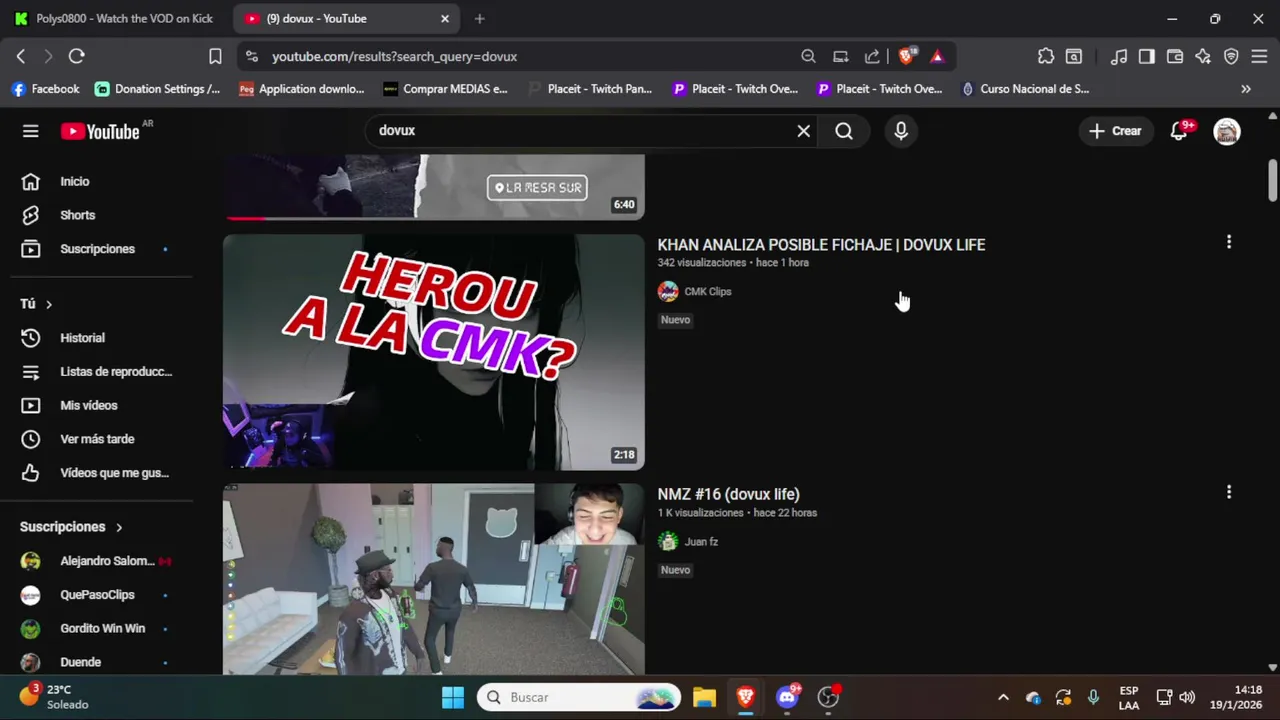Open the Juan fz channel name
This screenshot has height=720, width=1280.
[701, 542]
